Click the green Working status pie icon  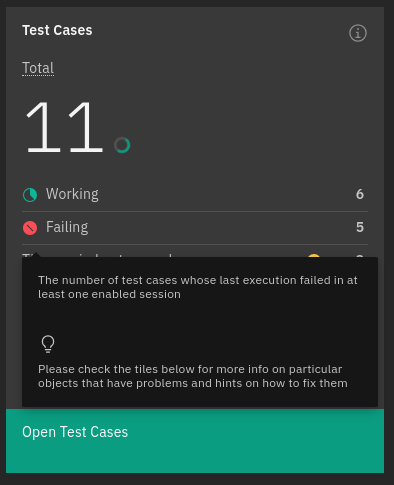[30, 195]
